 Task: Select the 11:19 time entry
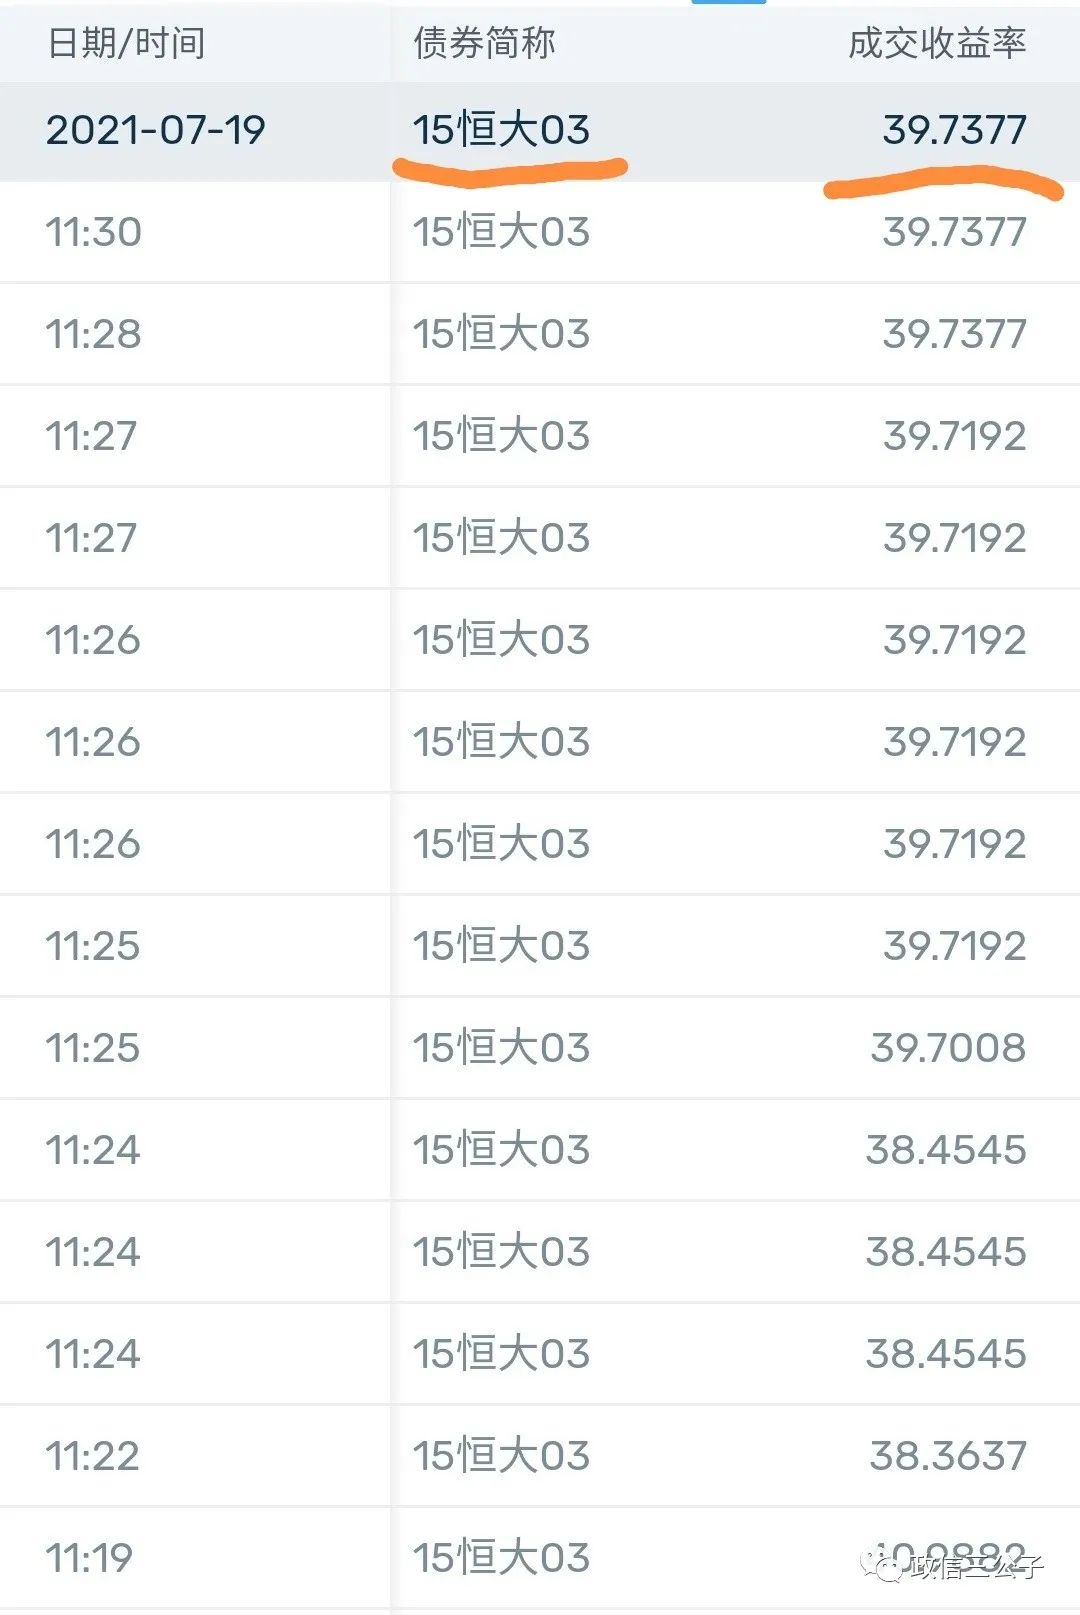(x=89, y=1558)
